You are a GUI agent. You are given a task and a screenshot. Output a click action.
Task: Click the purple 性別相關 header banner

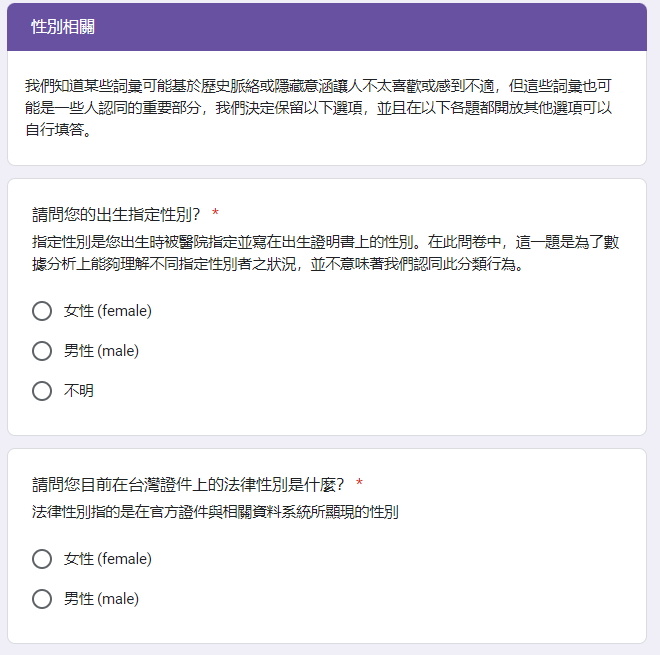coord(327,27)
